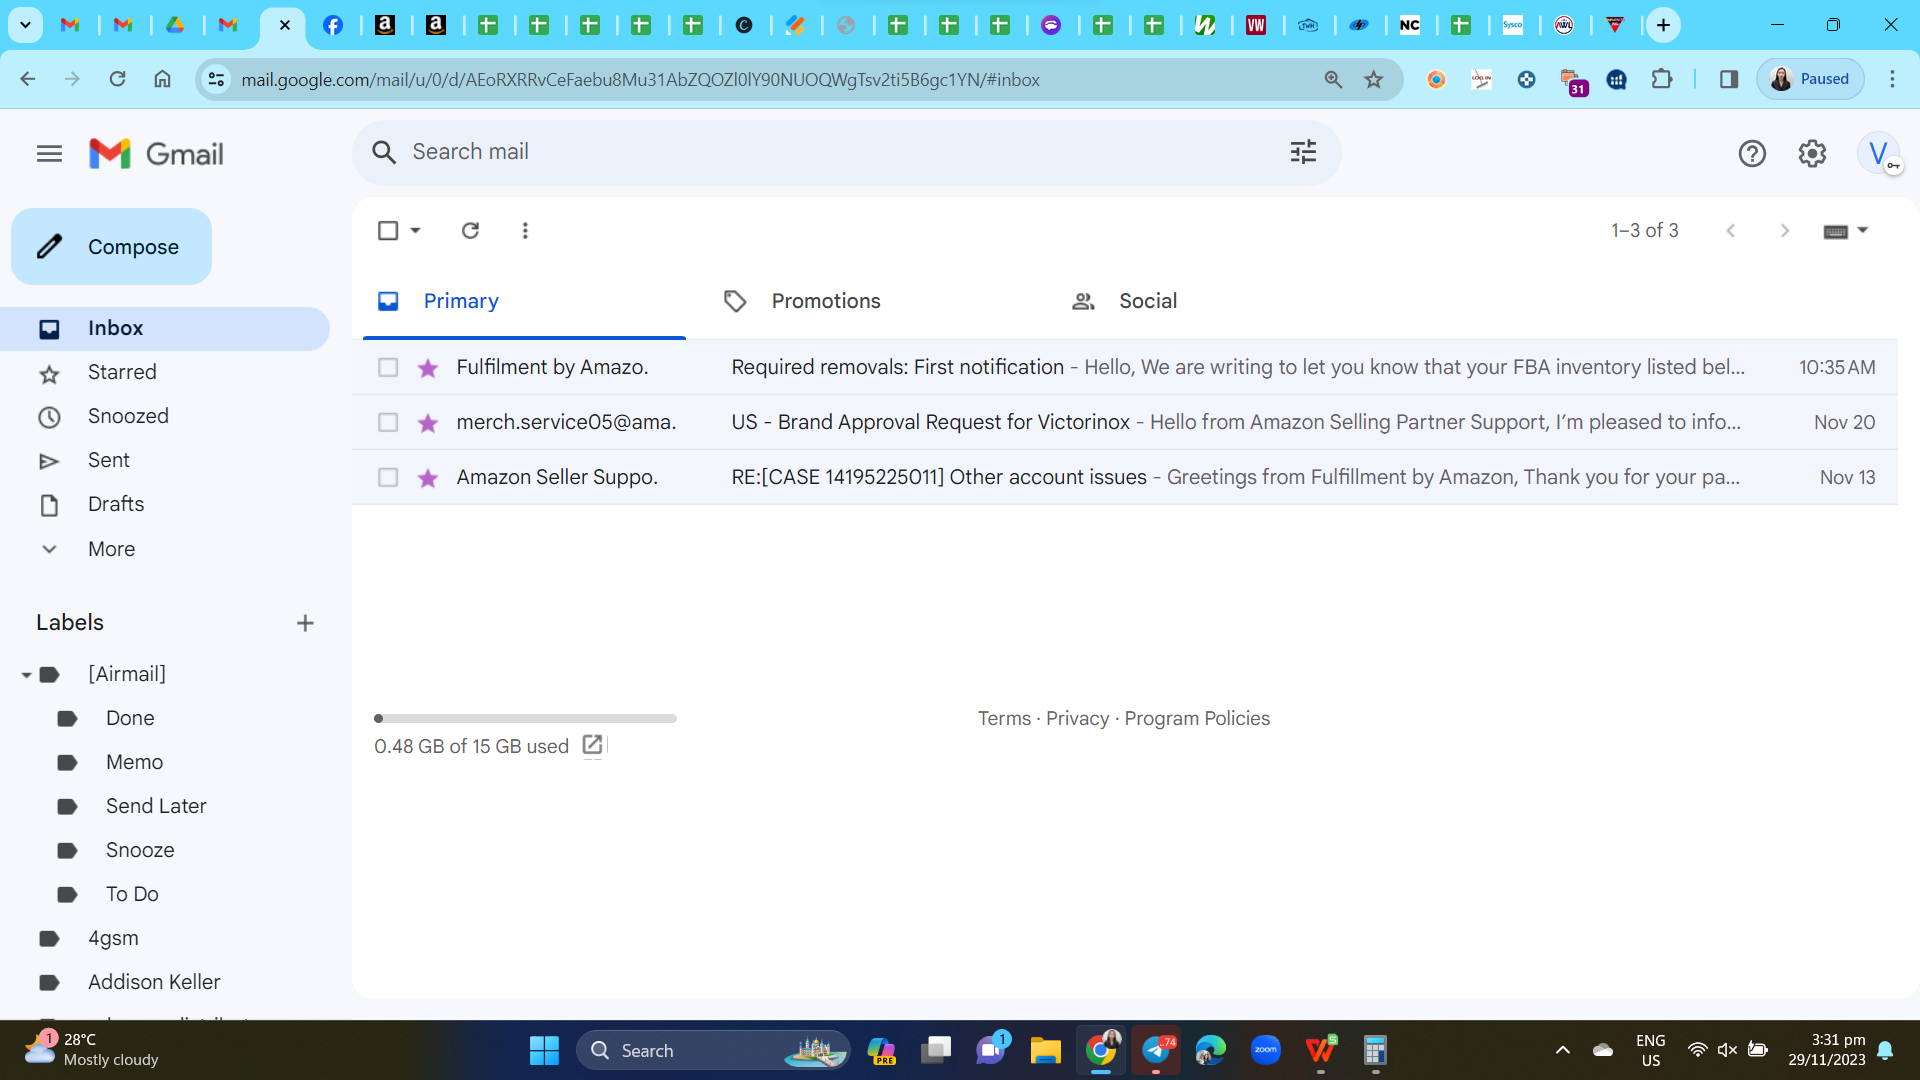This screenshot has width=1920, height=1080.
Task: Open the Snooze label
Action: [x=140, y=851]
